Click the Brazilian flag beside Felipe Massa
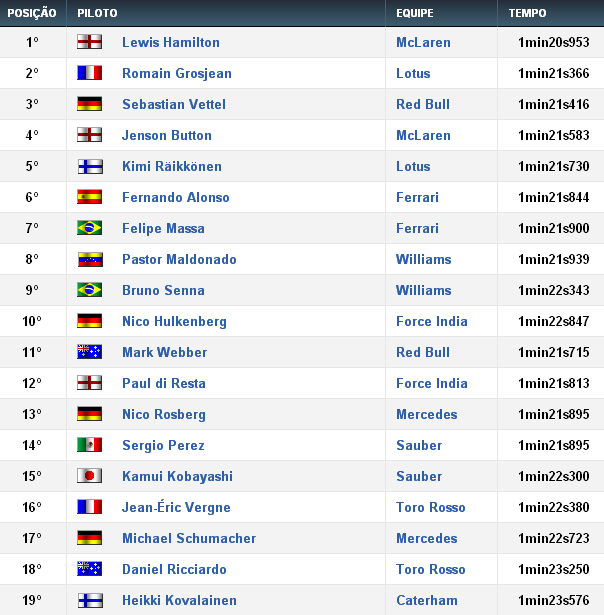Viewport: 604px width, 615px height. tap(89, 228)
